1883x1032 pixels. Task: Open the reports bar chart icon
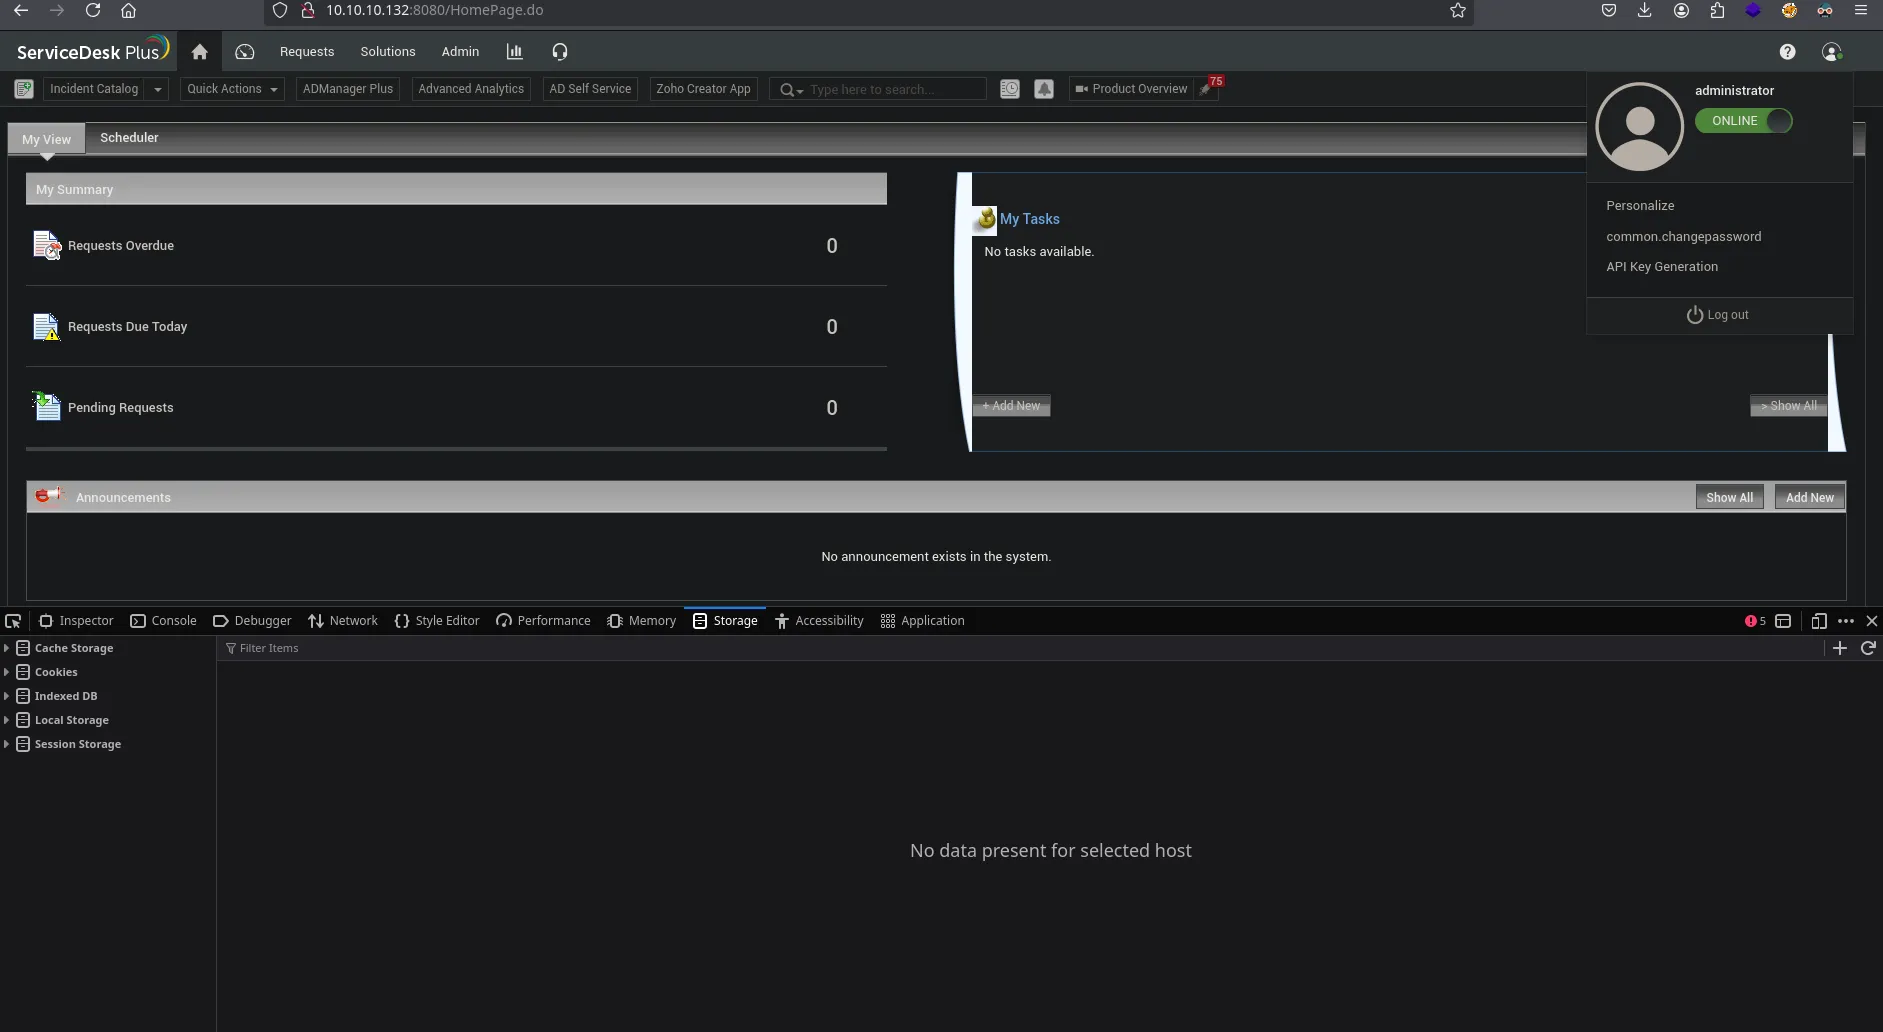(x=515, y=52)
